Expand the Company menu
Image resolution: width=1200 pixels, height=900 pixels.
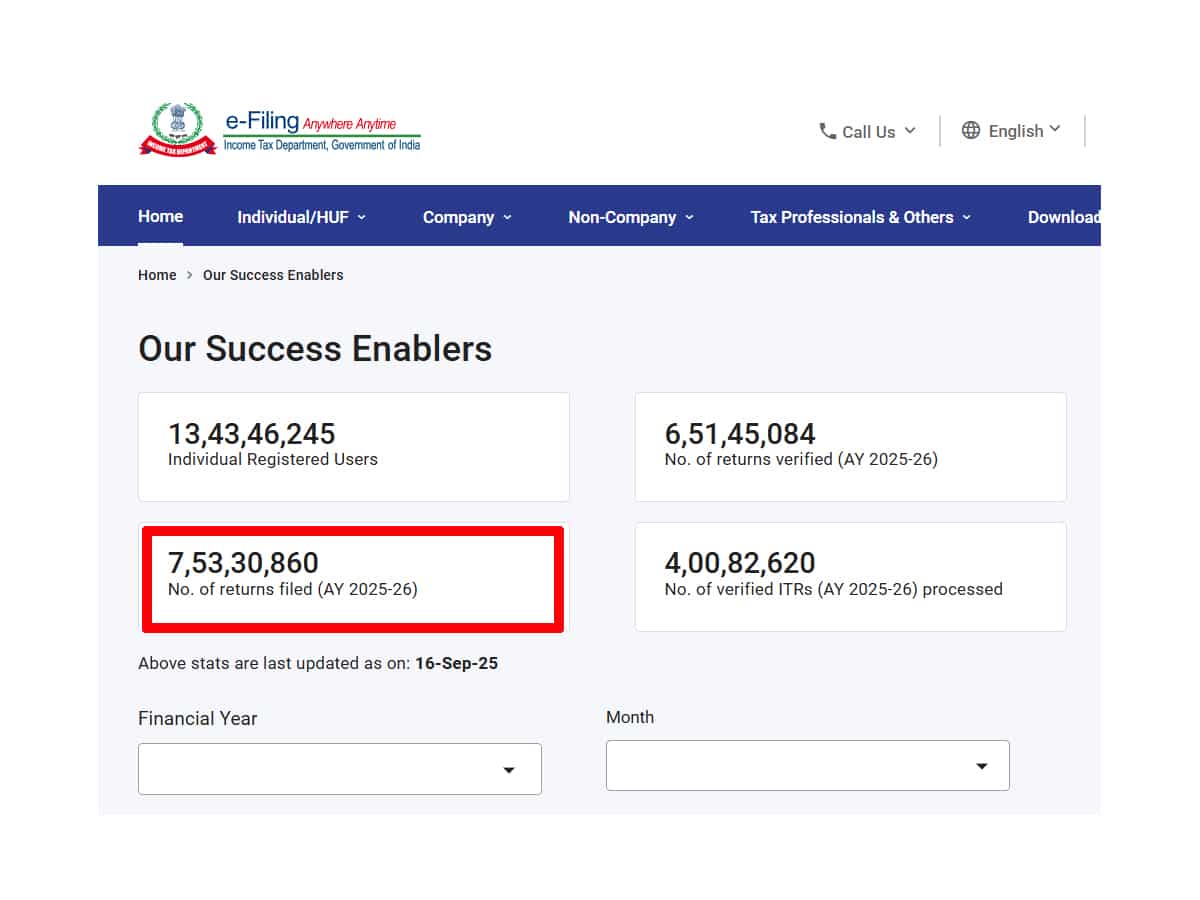pos(467,217)
